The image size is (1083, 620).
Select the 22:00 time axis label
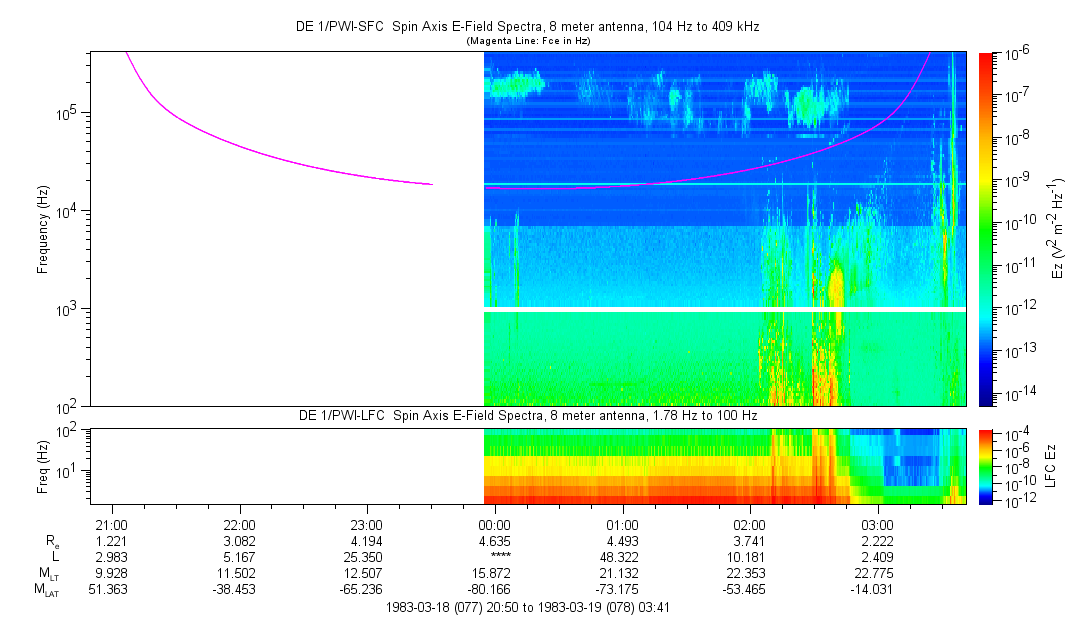[240, 525]
